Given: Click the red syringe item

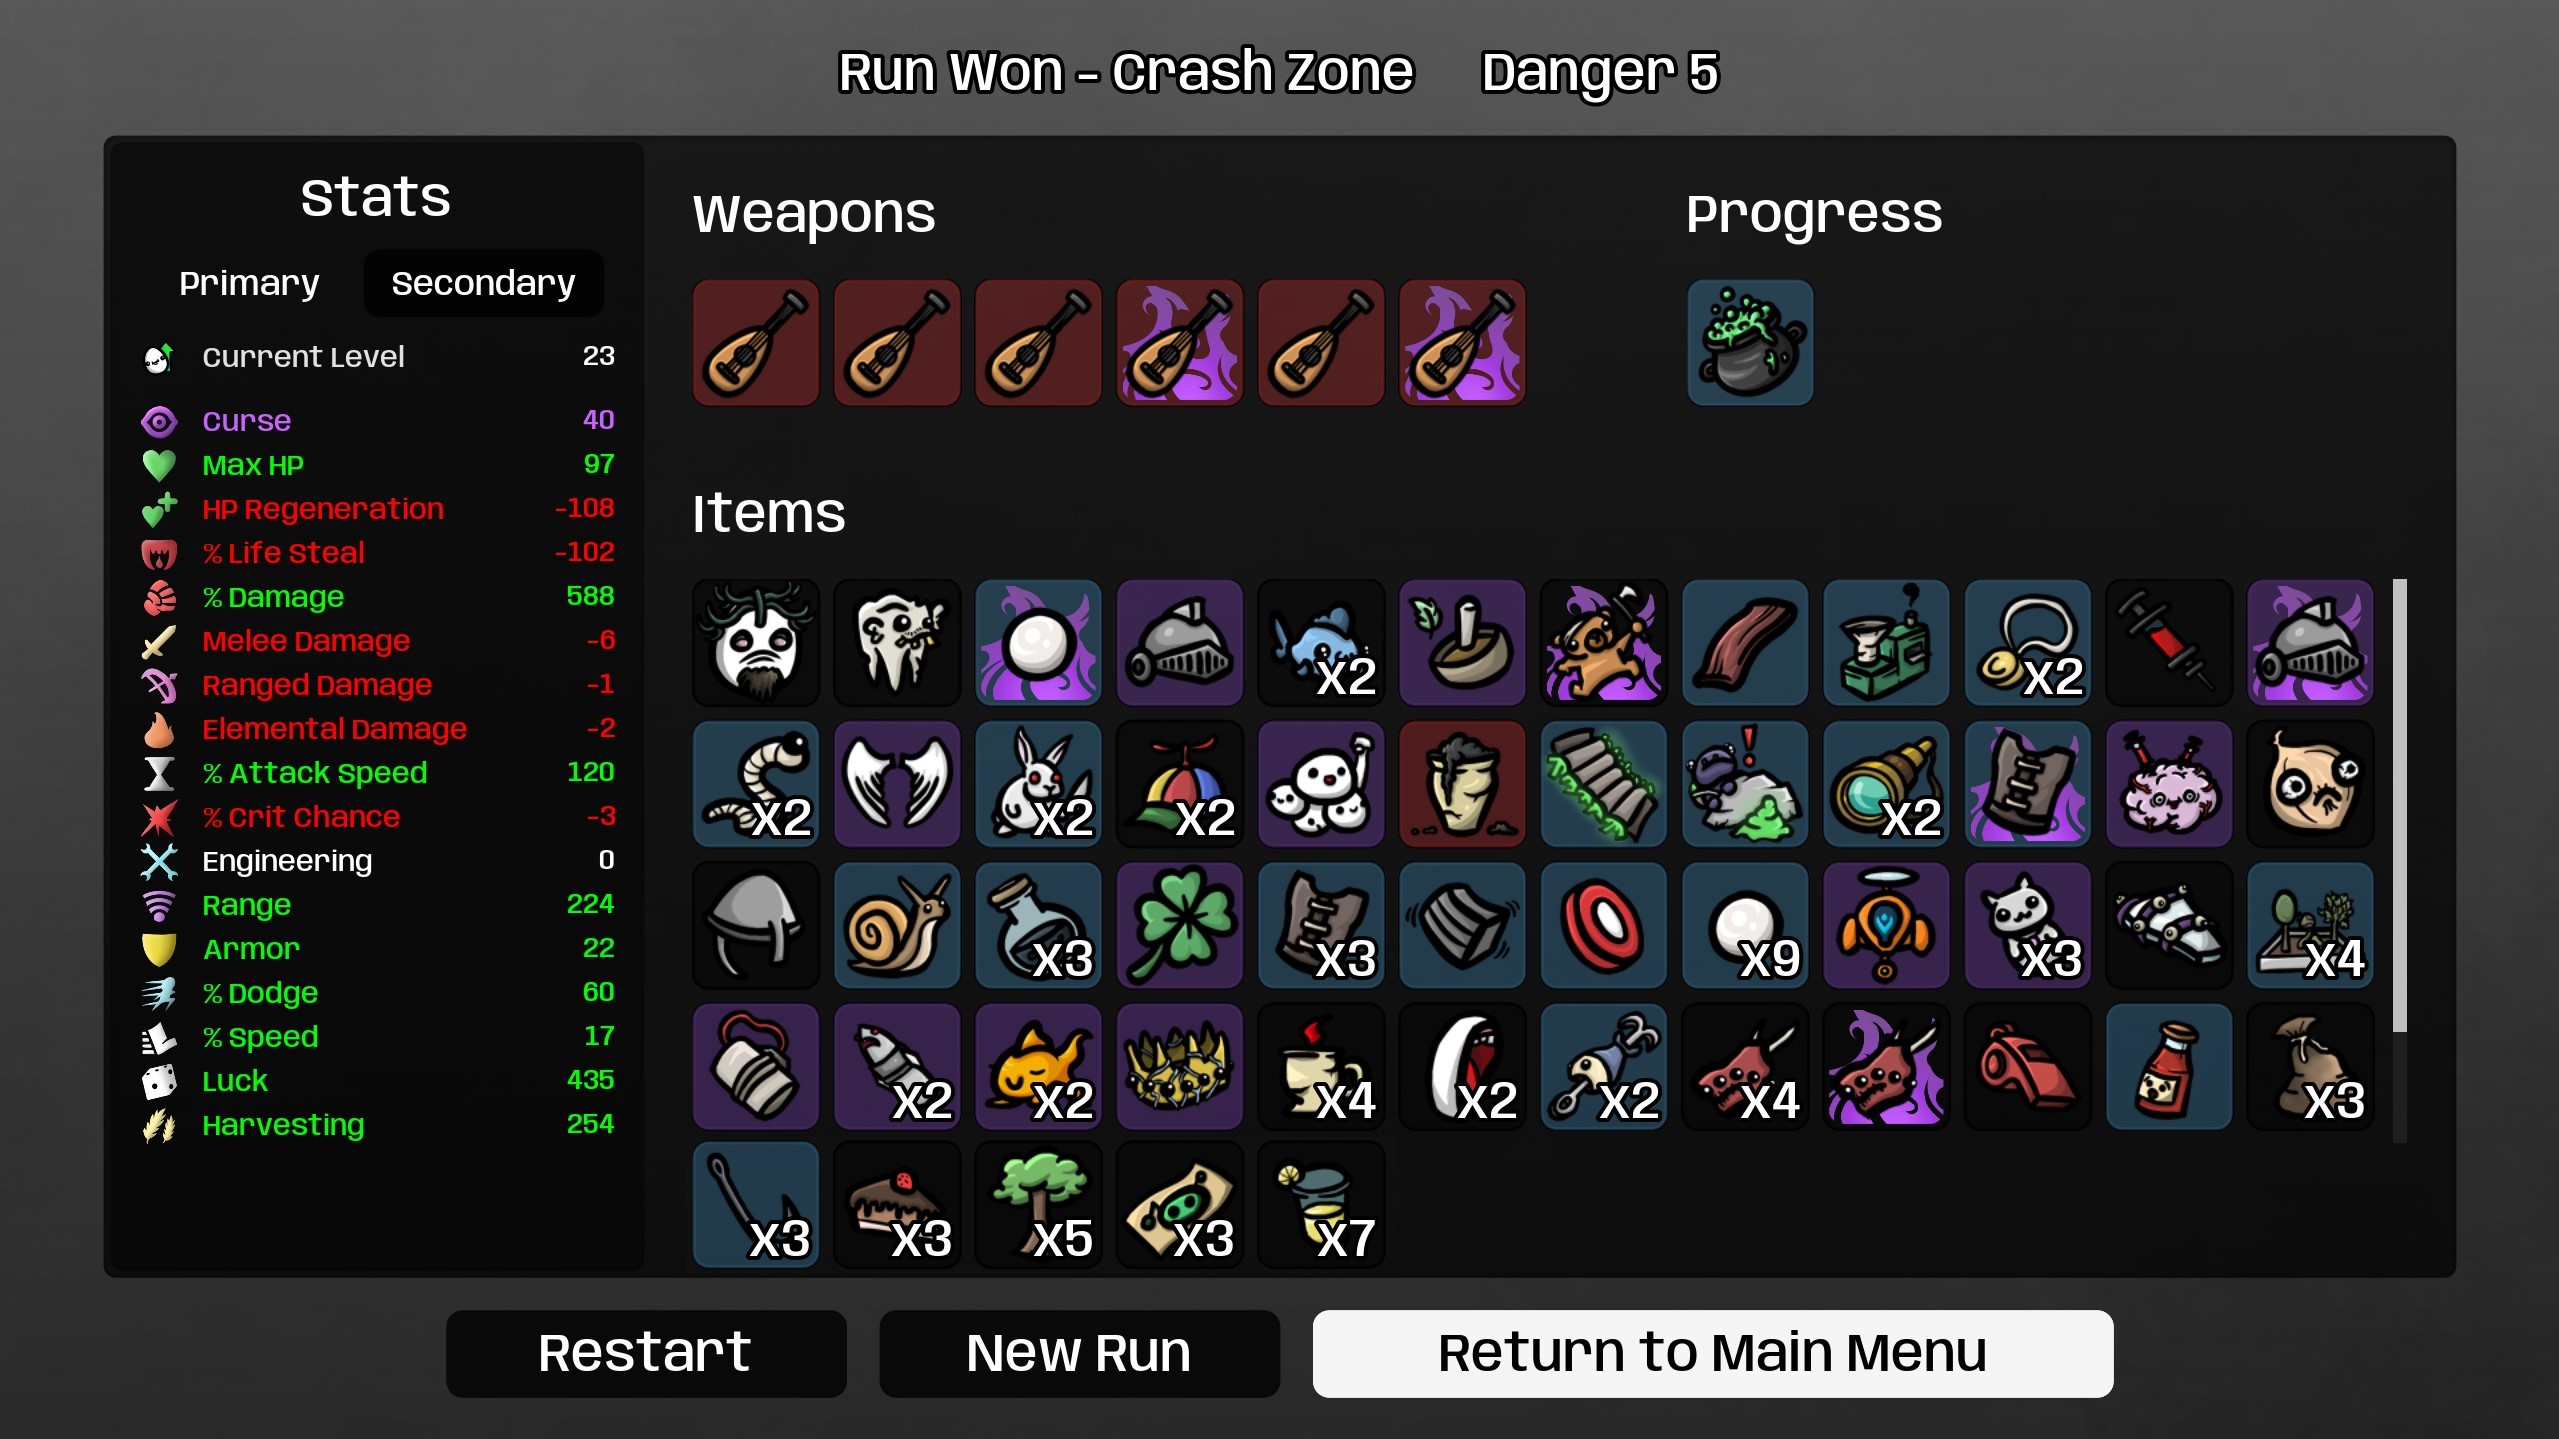Looking at the screenshot, I should coord(2169,643).
